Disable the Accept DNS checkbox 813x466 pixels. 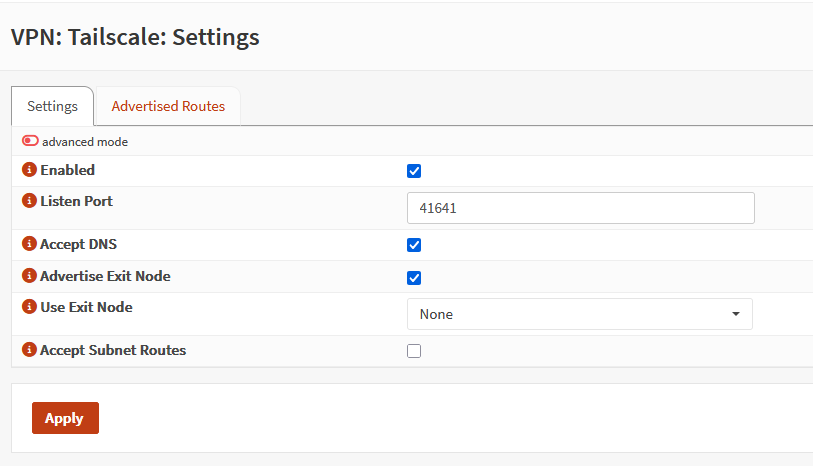click(x=414, y=245)
